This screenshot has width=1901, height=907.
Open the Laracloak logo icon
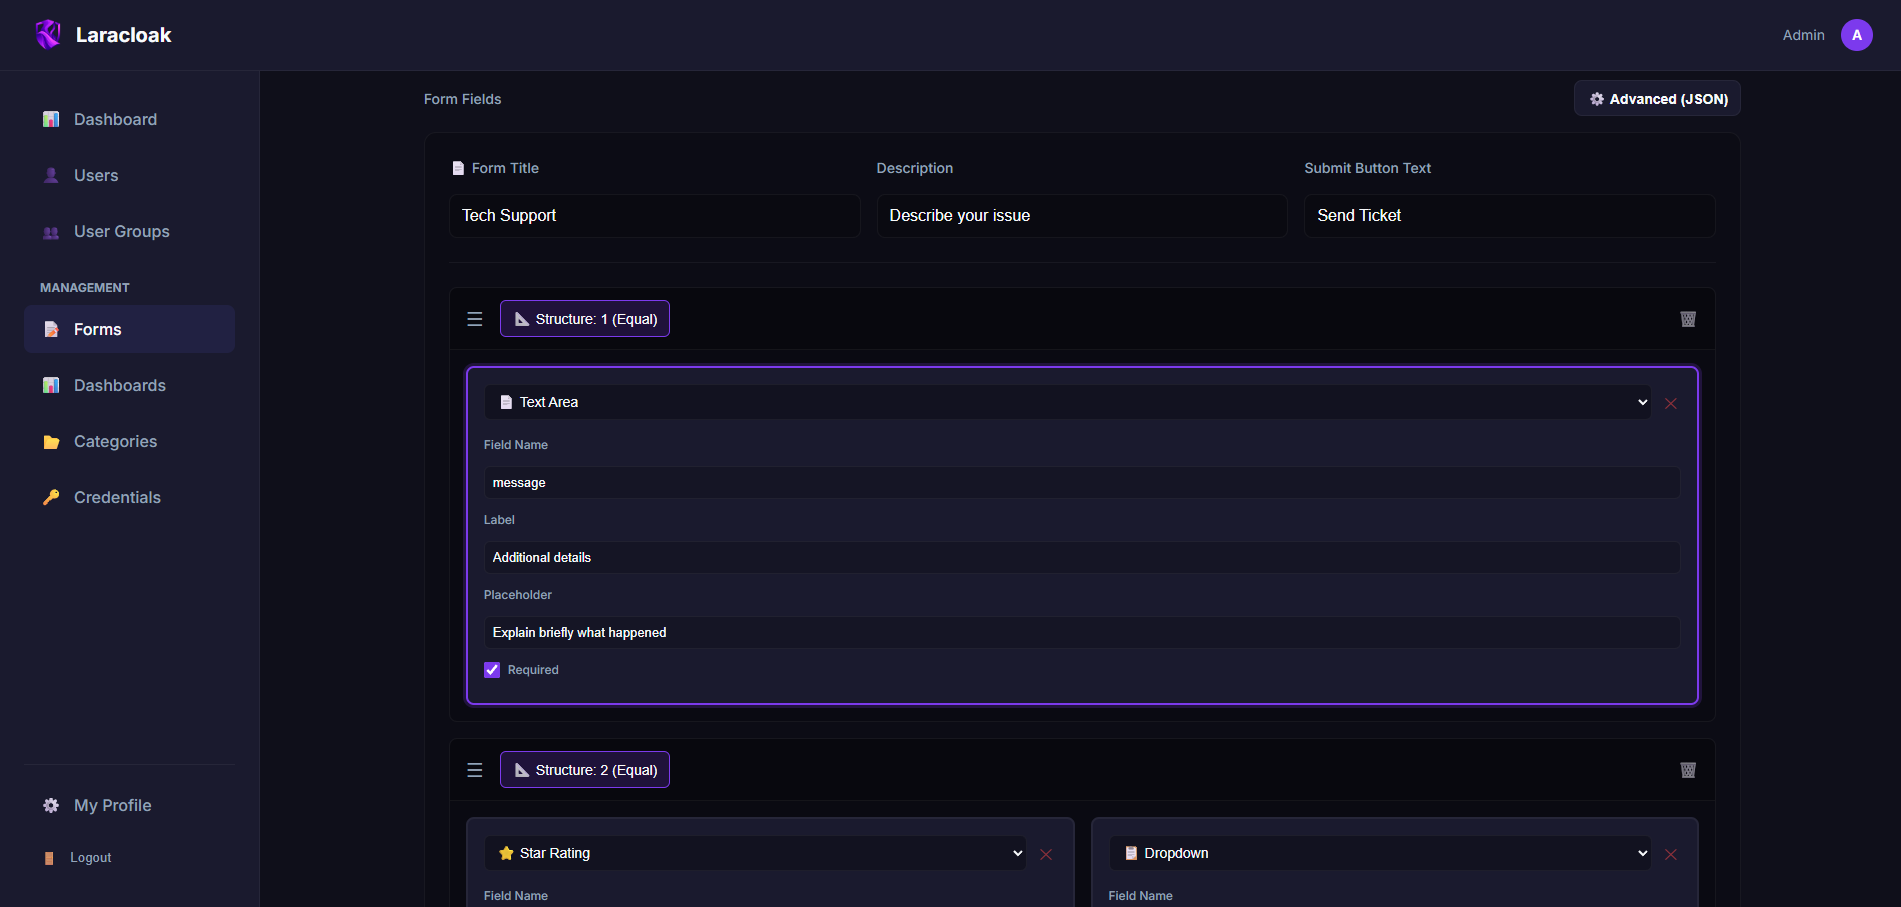pos(47,33)
